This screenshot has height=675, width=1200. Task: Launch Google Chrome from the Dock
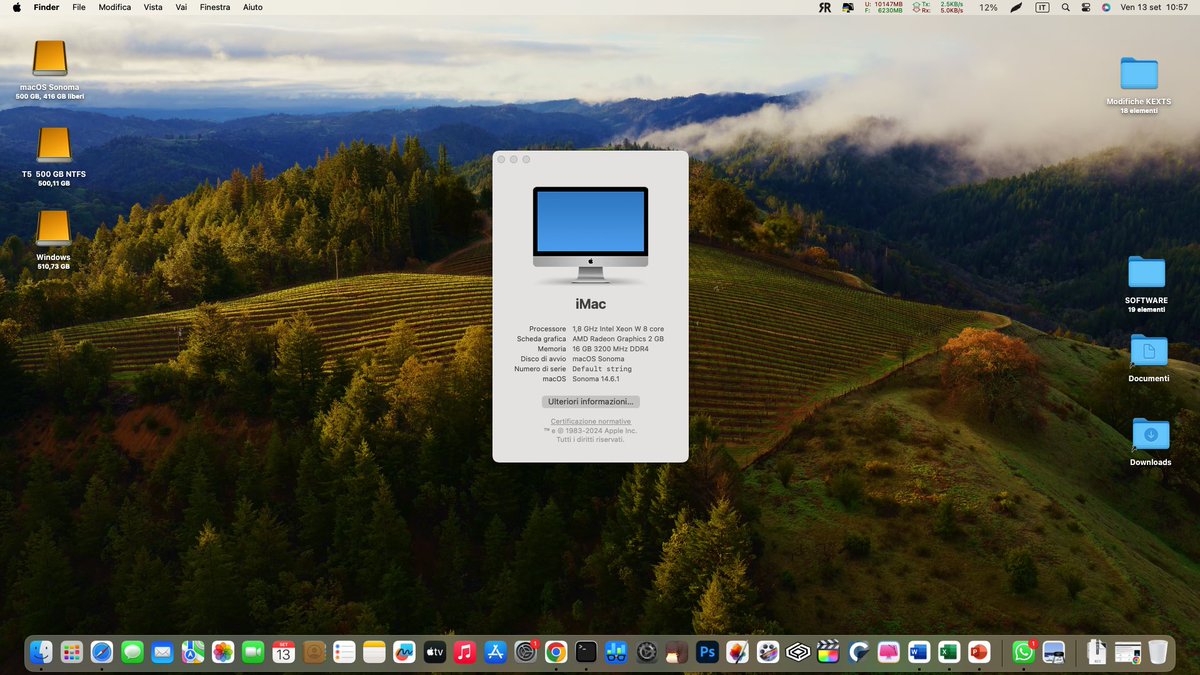[x=556, y=652]
